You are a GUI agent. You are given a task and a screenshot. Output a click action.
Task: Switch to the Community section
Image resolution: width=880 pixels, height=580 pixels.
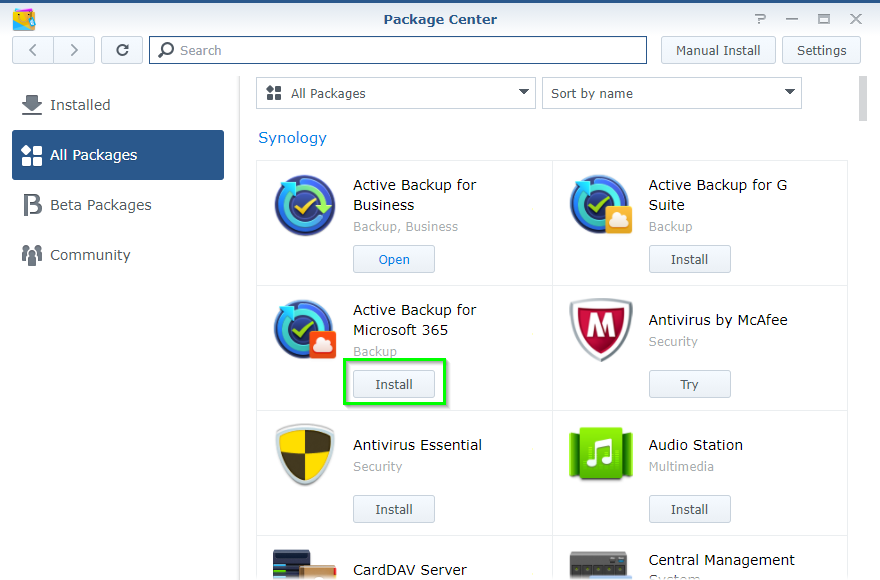coord(118,255)
